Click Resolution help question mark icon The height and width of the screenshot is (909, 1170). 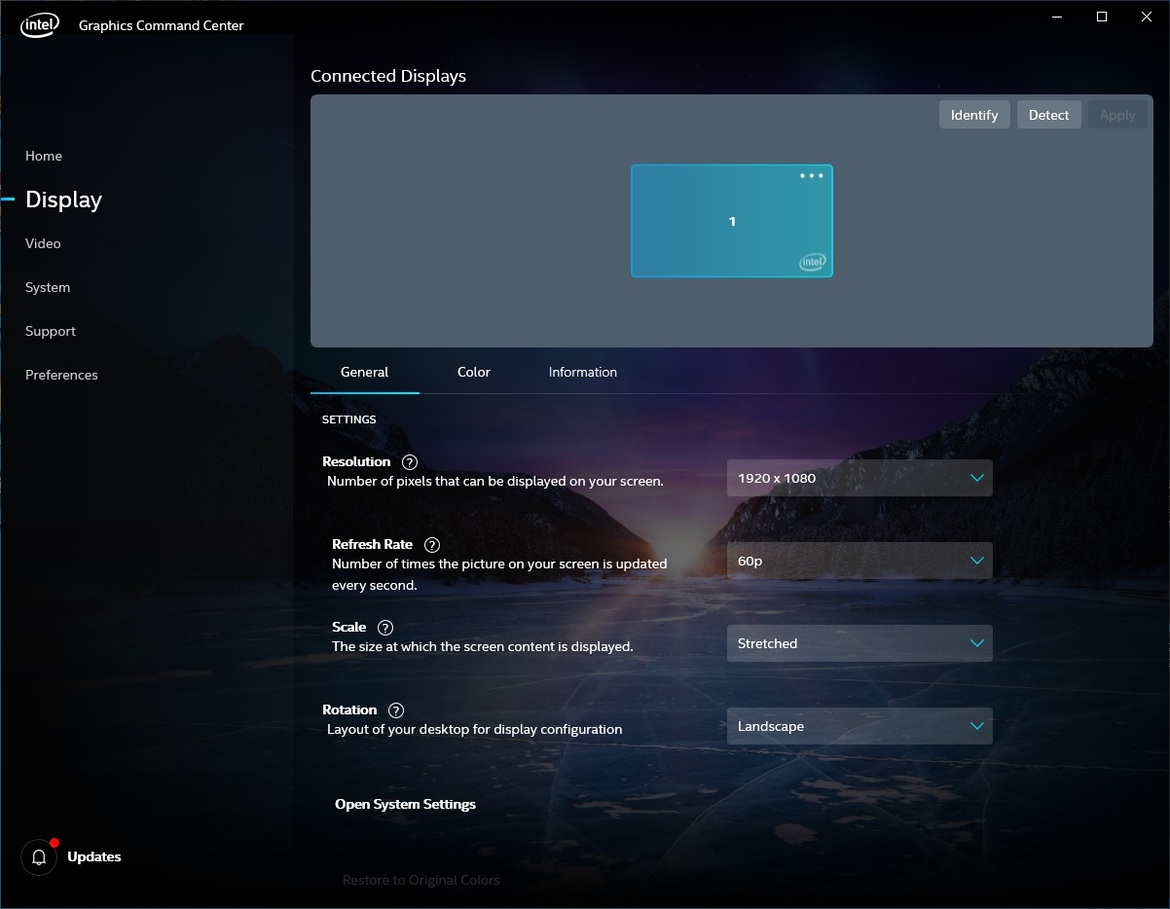pos(410,462)
